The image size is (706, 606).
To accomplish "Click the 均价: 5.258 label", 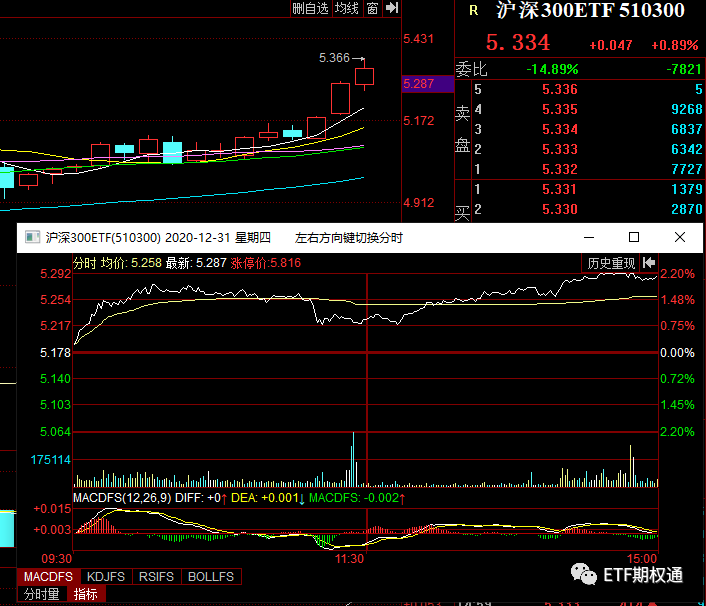I will click(131, 263).
